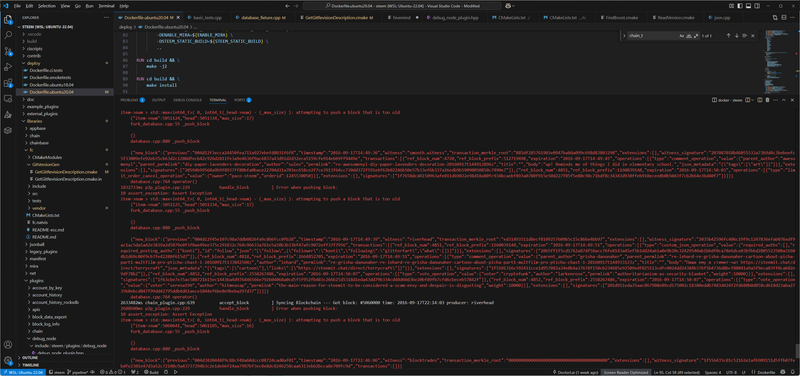The width and height of the screenshot is (800, 376).
Task: Expand the Outline section
Action: click(64, 358)
